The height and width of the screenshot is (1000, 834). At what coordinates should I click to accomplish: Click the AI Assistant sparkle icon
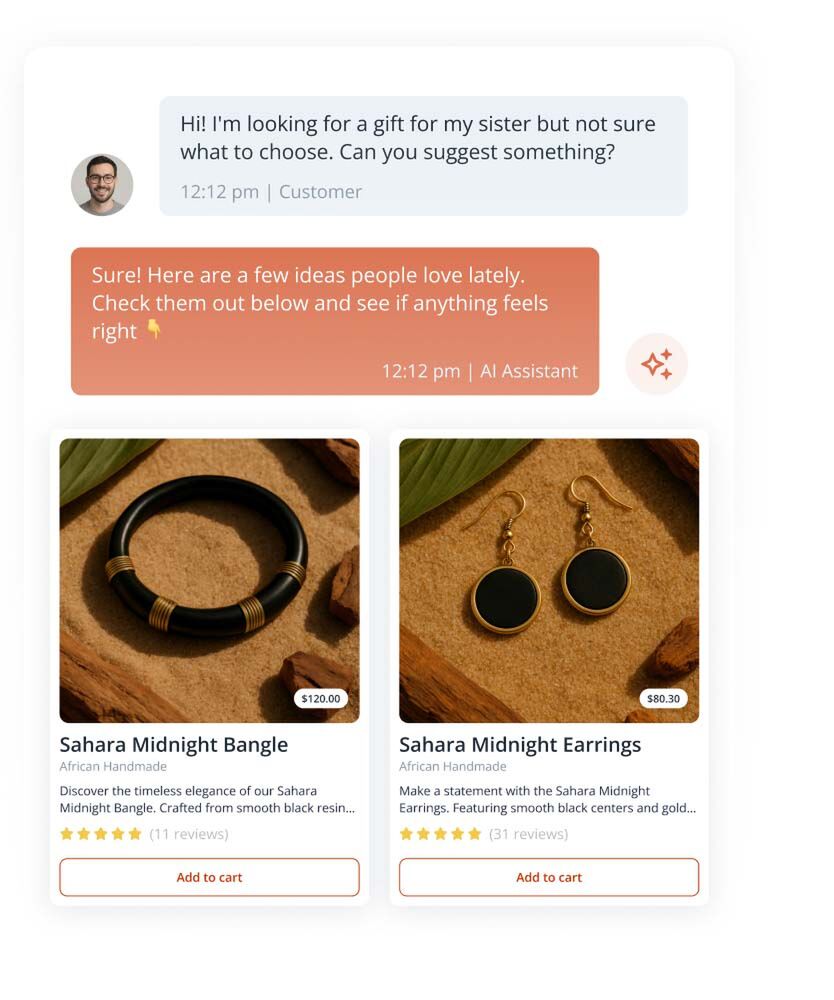pyautogui.click(x=656, y=364)
